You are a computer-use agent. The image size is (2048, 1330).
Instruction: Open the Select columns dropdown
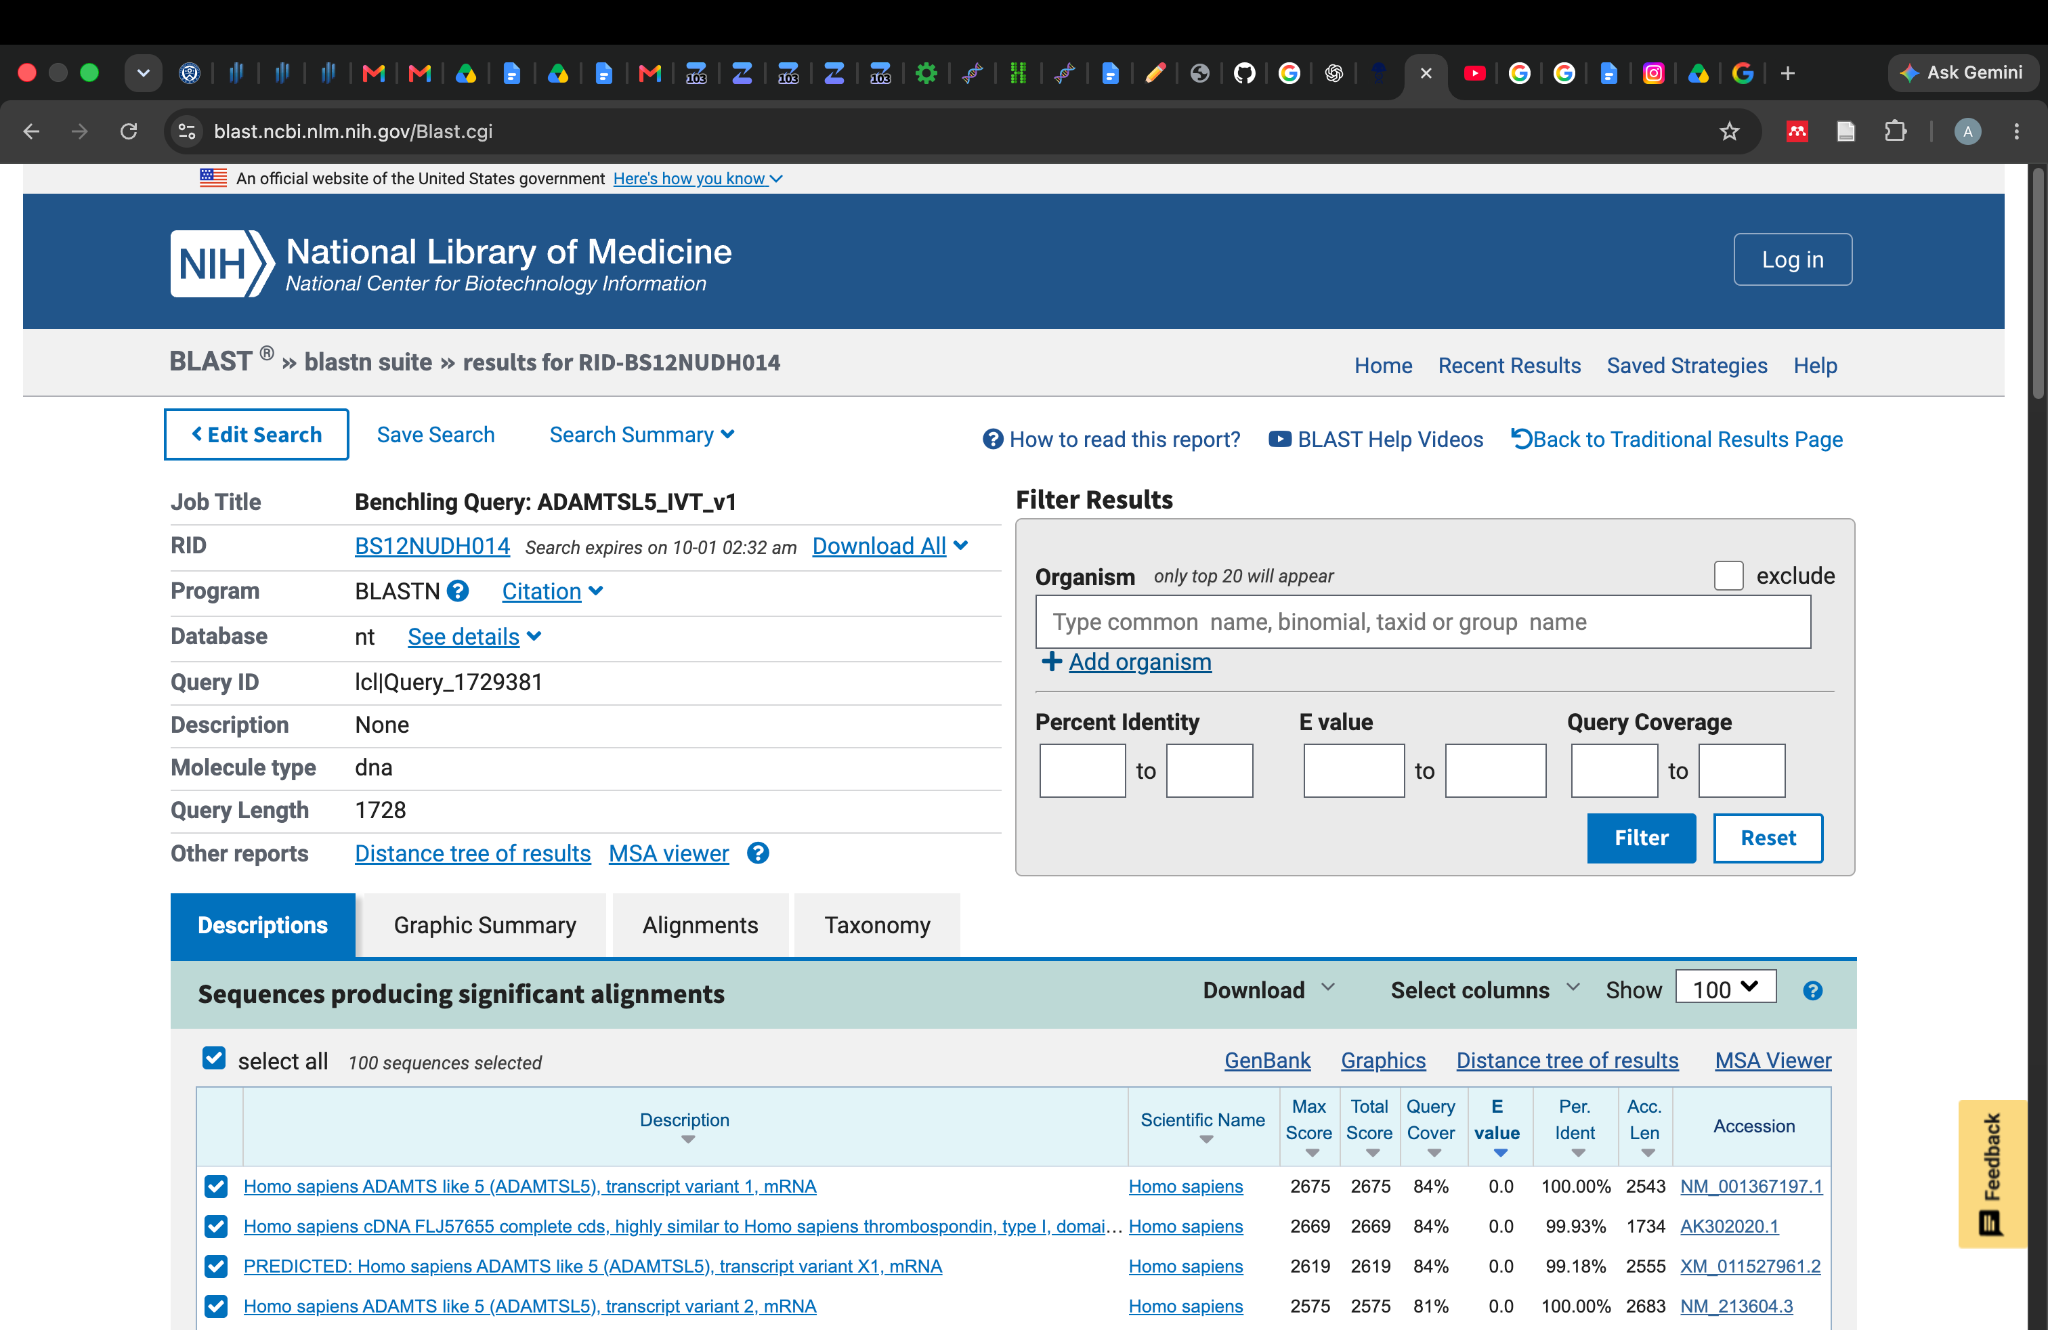(x=1485, y=990)
